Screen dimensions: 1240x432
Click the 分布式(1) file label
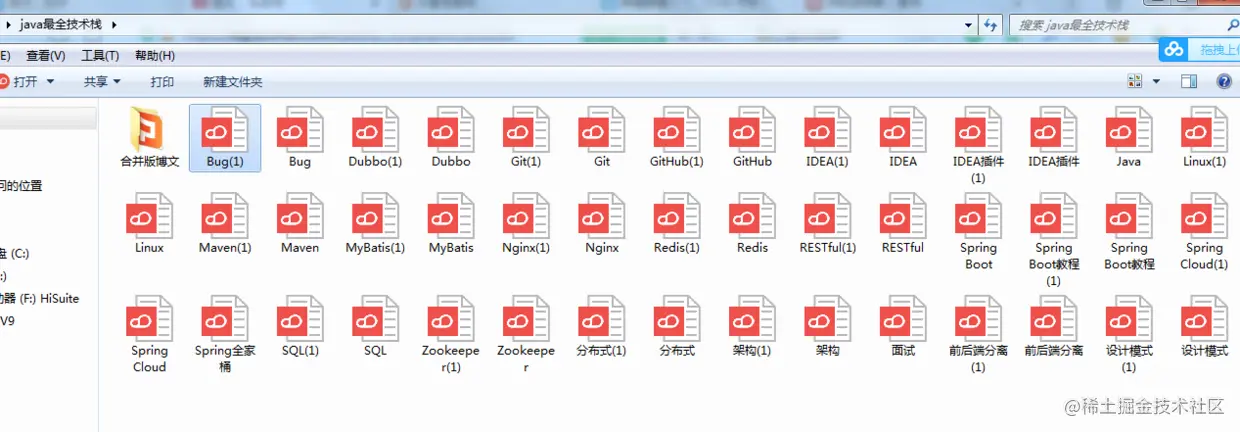tap(602, 350)
